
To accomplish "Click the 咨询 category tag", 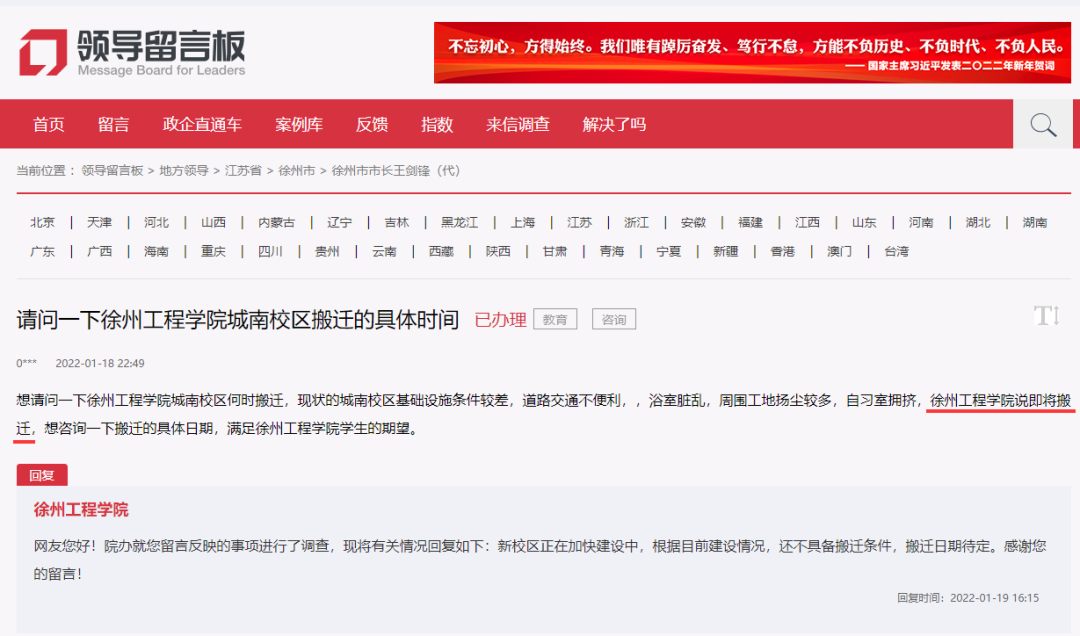I will point(613,318).
